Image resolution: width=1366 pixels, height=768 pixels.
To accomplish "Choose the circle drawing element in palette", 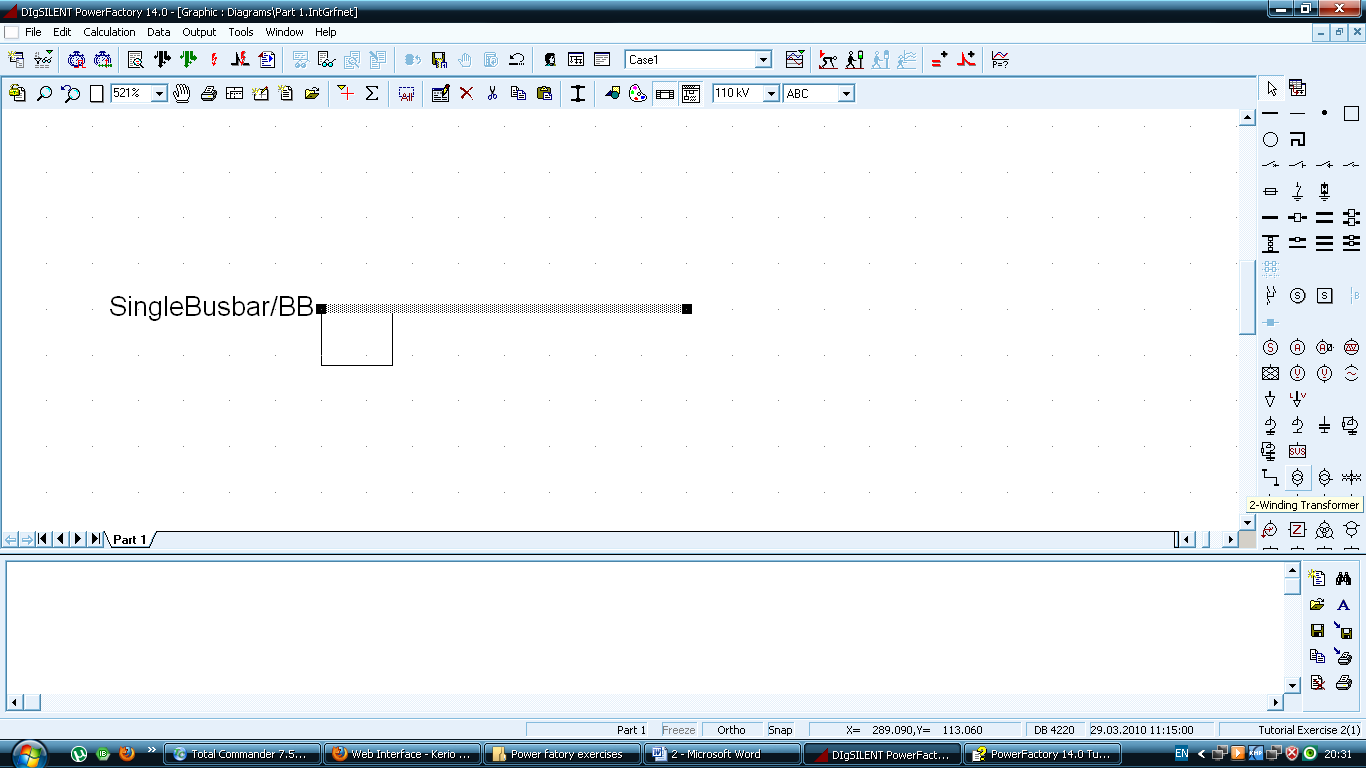I will pos(1270,140).
